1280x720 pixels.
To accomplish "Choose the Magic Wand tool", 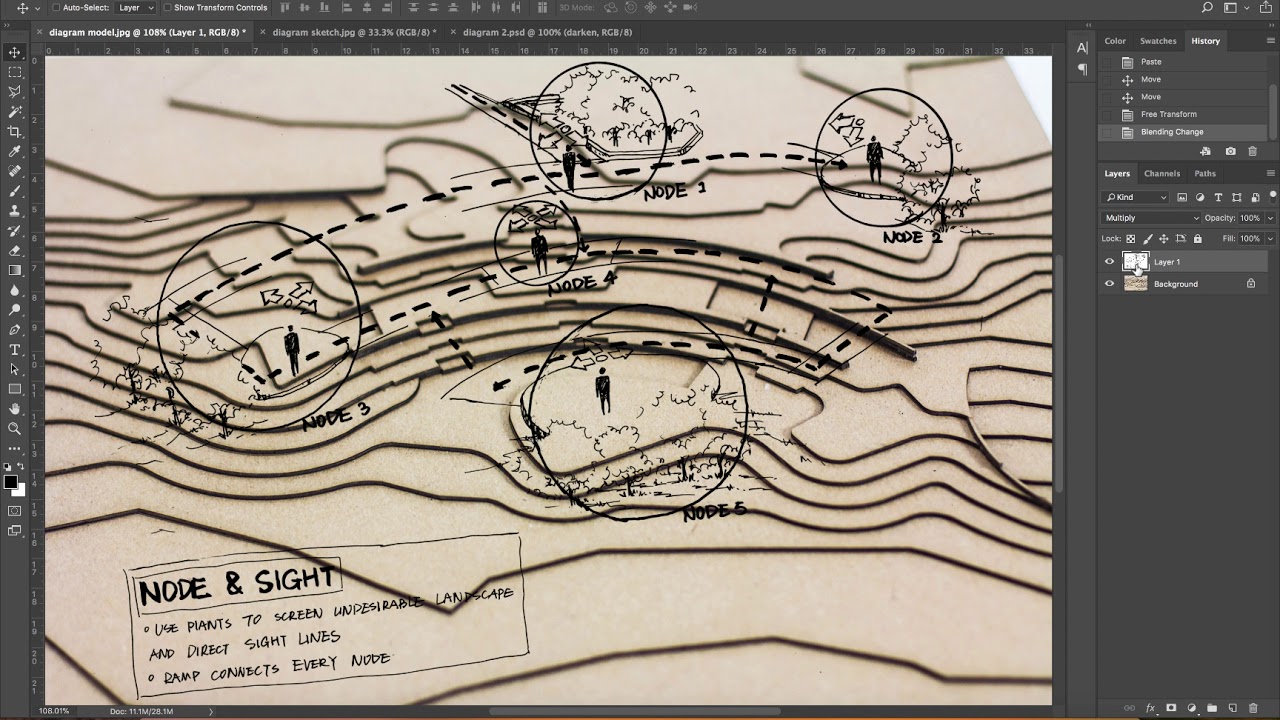I will point(14,112).
